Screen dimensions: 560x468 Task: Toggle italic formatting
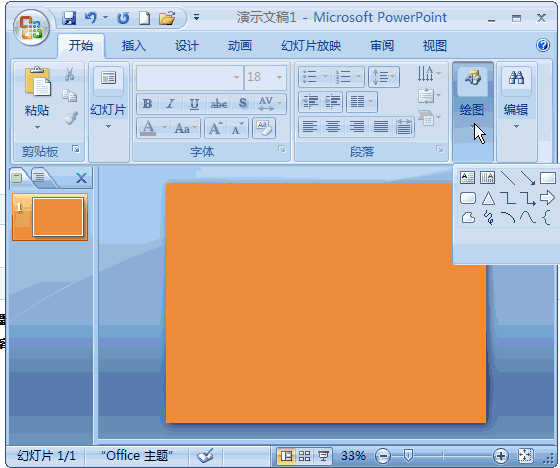click(170, 104)
